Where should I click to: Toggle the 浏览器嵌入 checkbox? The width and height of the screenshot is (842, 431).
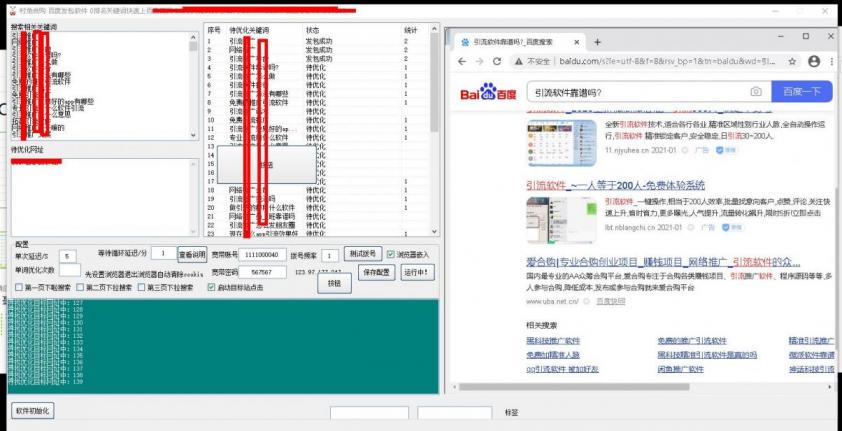pos(390,254)
